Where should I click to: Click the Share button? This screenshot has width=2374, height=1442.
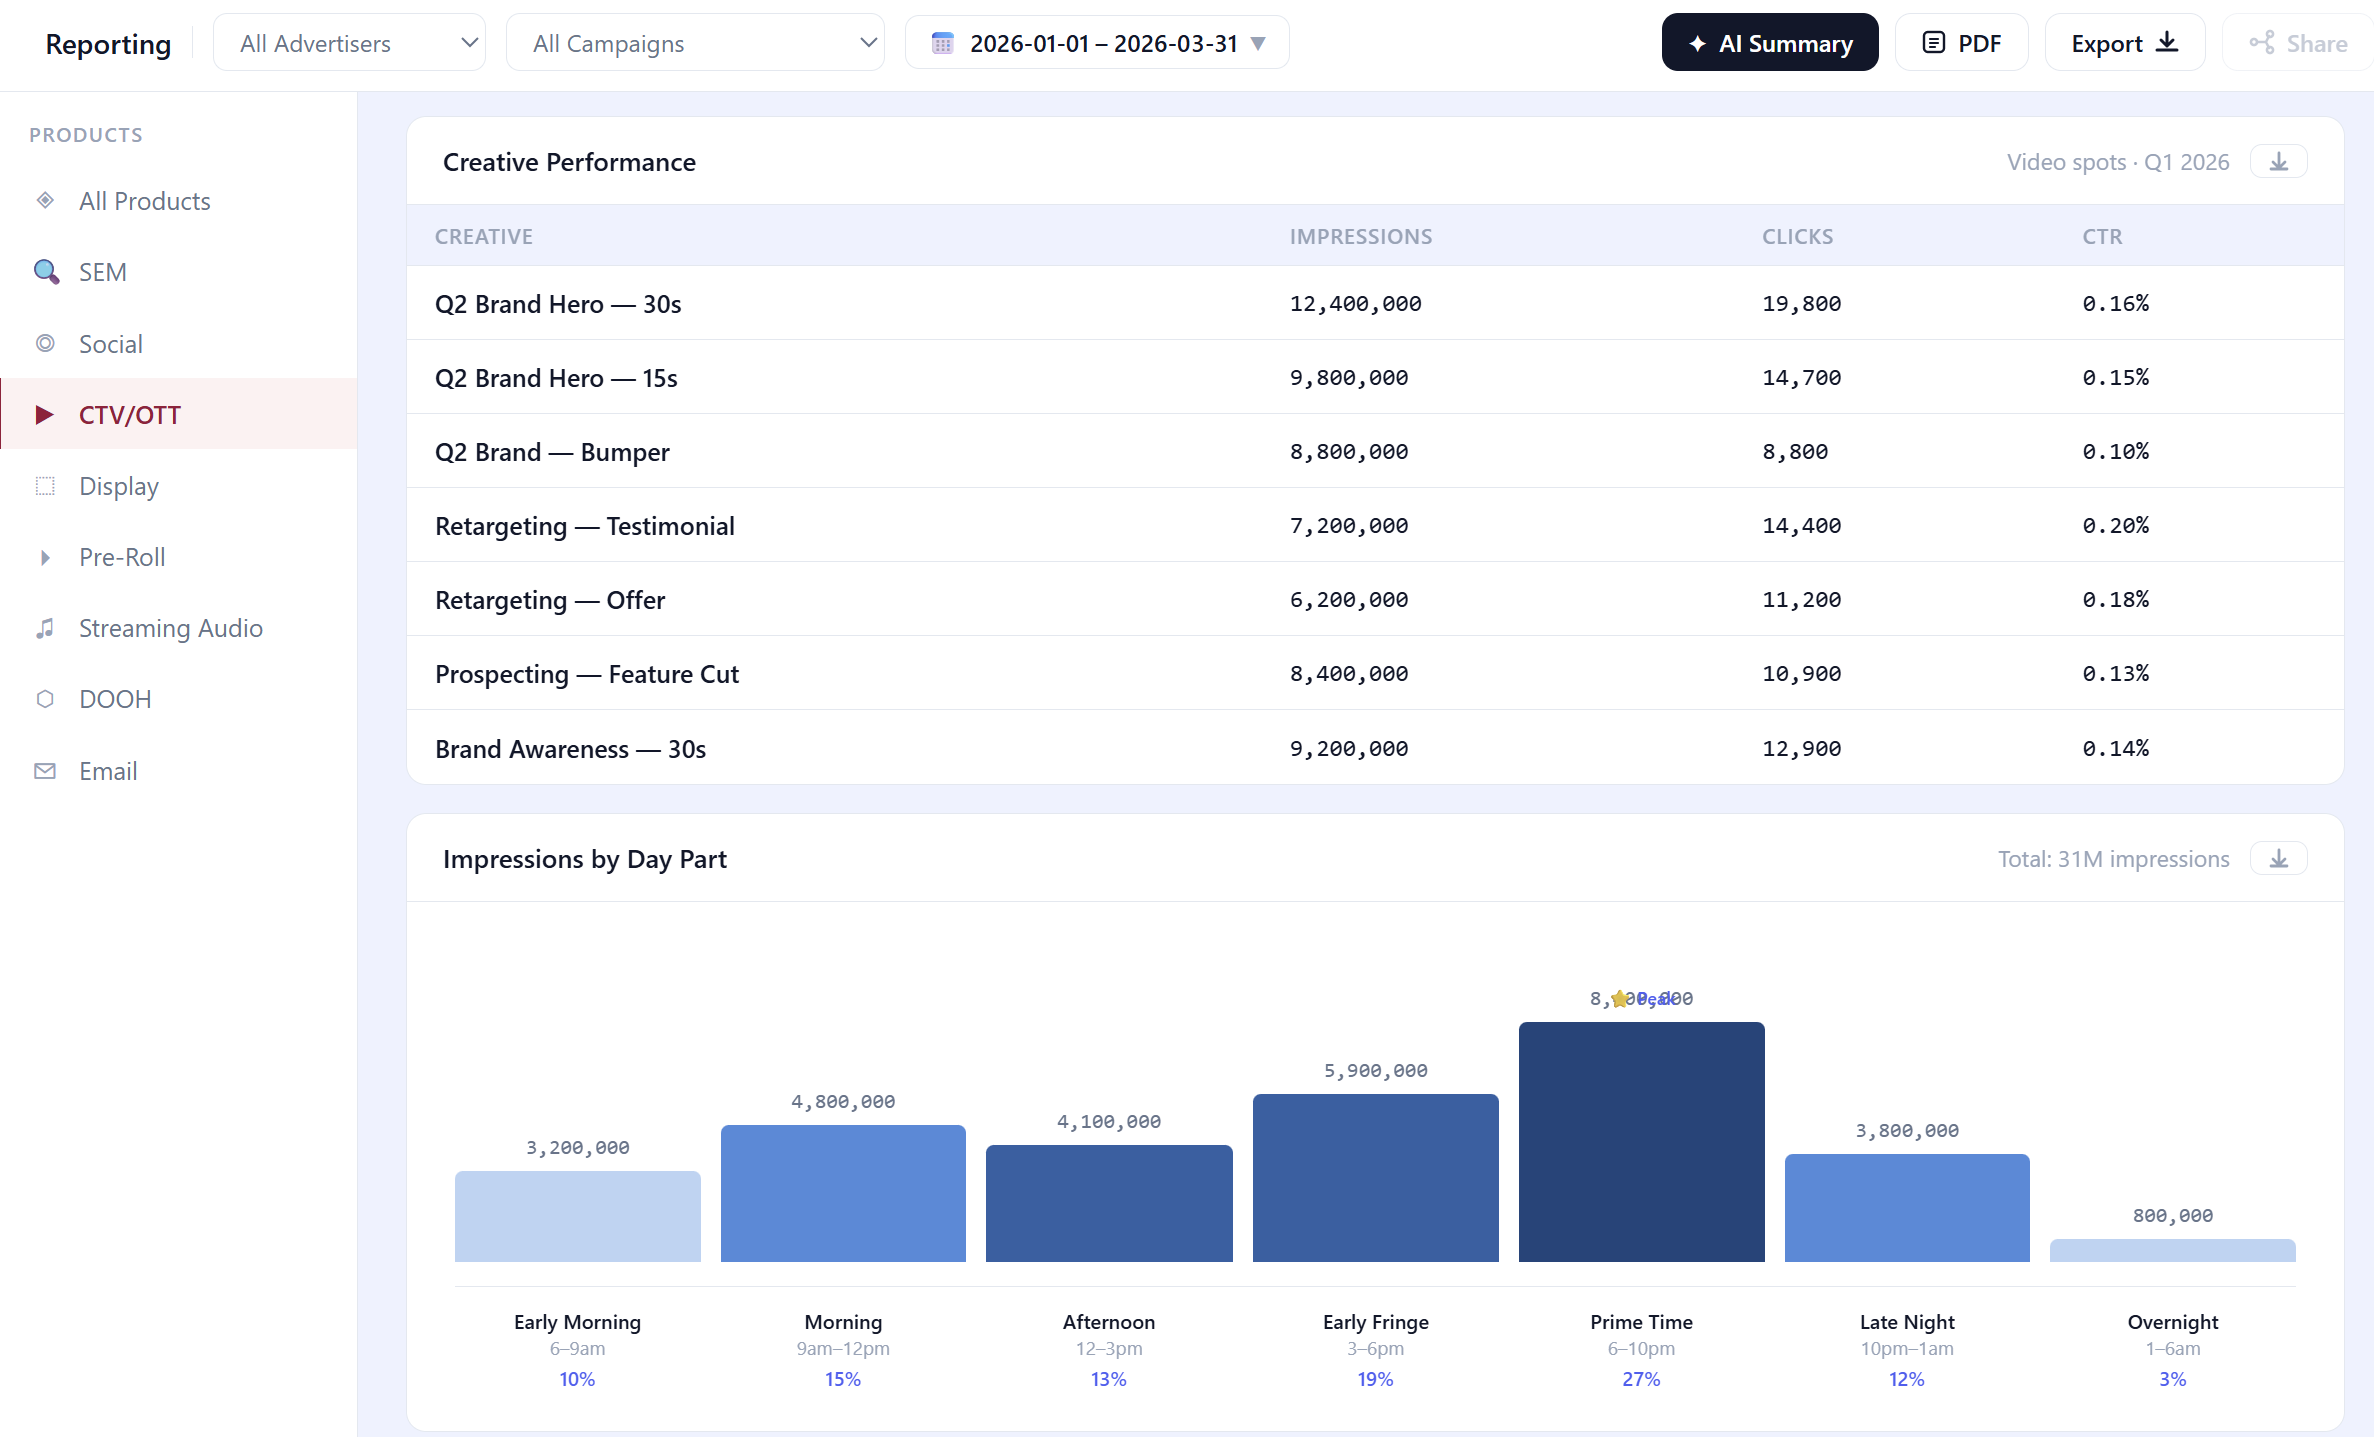point(2298,42)
